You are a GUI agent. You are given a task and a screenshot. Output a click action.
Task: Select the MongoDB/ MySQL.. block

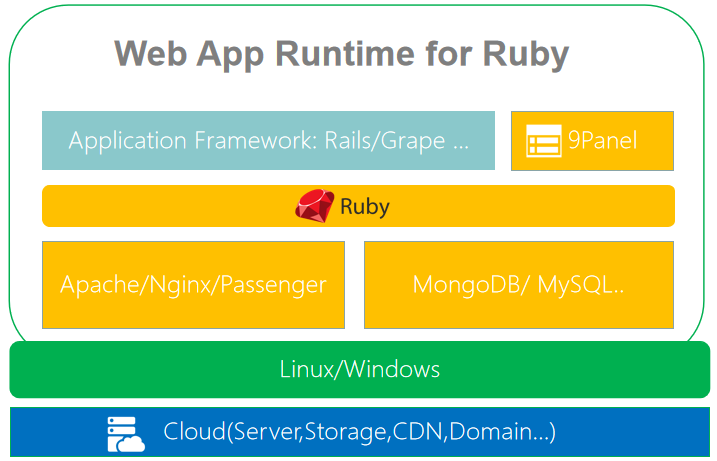(x=519, y=285)
